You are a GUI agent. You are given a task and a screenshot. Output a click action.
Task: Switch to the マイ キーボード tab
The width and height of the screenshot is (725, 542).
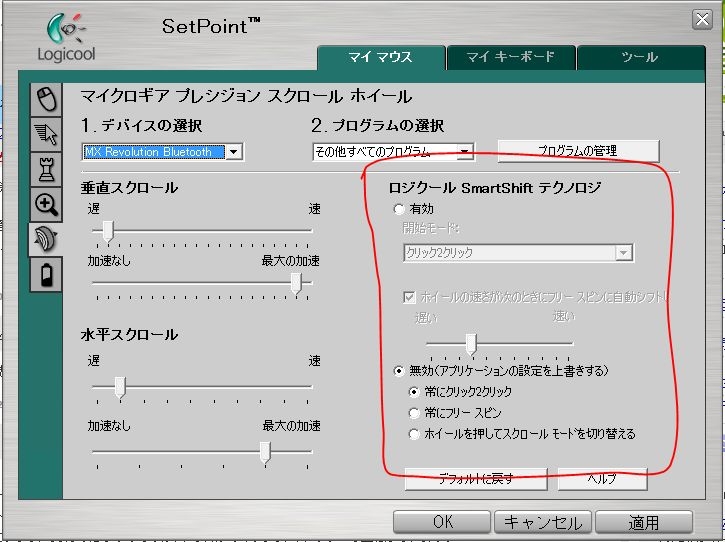click(510, 57)
